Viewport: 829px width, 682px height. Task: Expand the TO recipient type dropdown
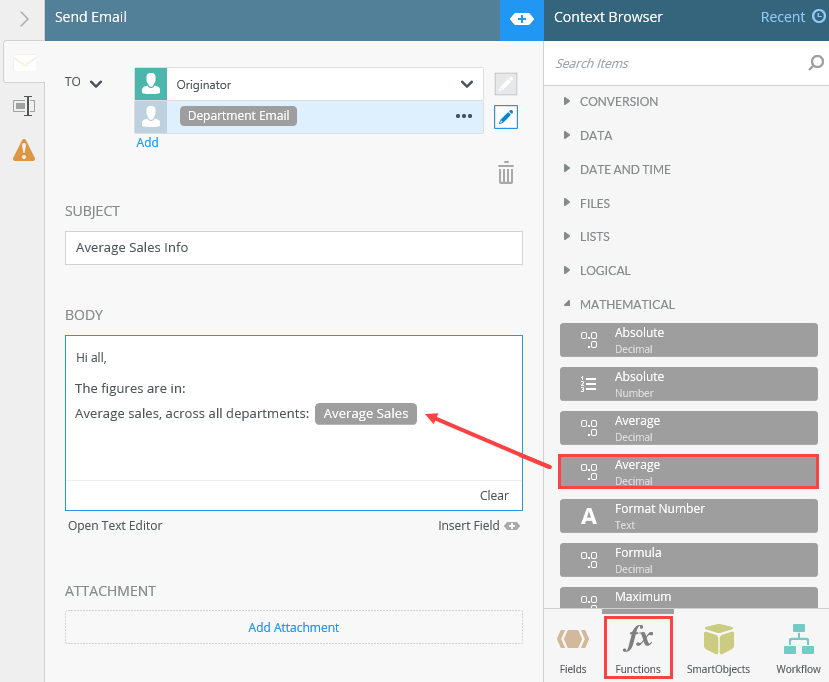pos(96,83)
